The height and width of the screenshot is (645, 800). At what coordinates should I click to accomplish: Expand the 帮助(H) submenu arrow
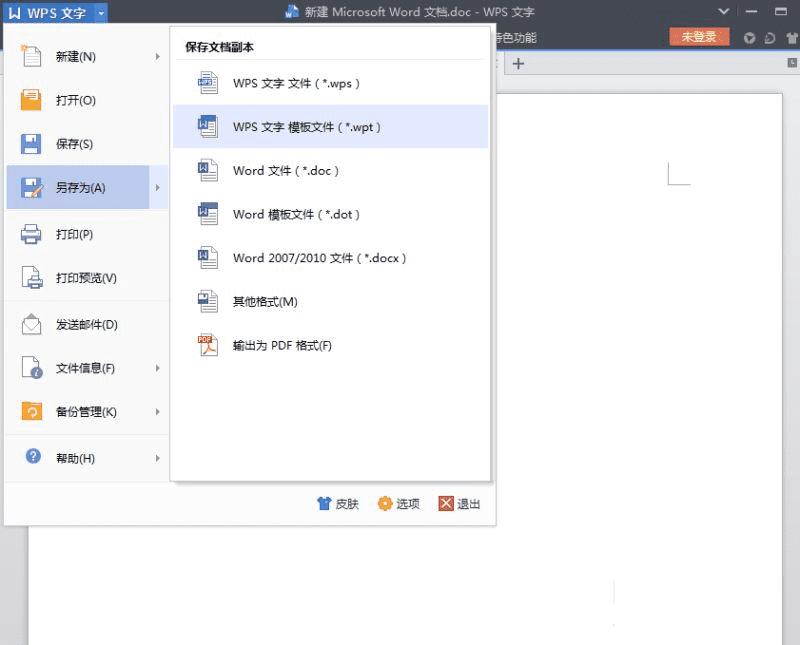(158, 458)
